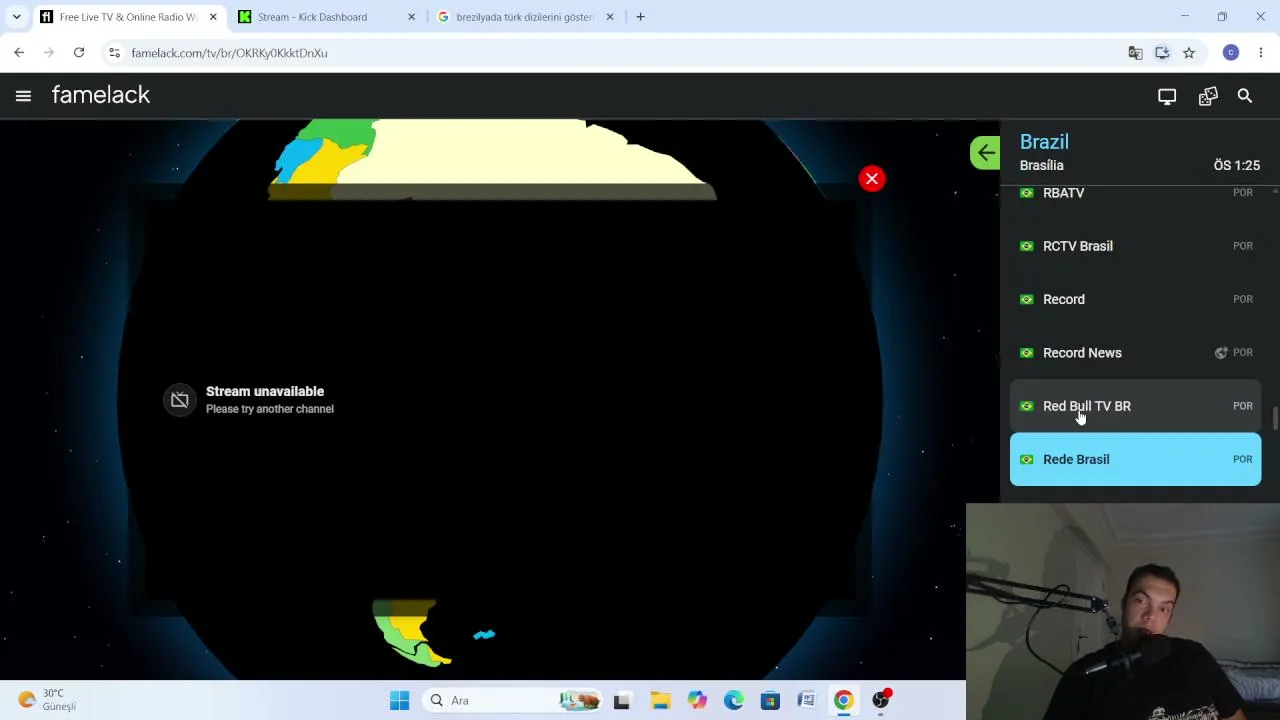Open the Red Bull TV BR channel

[1135, 406]
